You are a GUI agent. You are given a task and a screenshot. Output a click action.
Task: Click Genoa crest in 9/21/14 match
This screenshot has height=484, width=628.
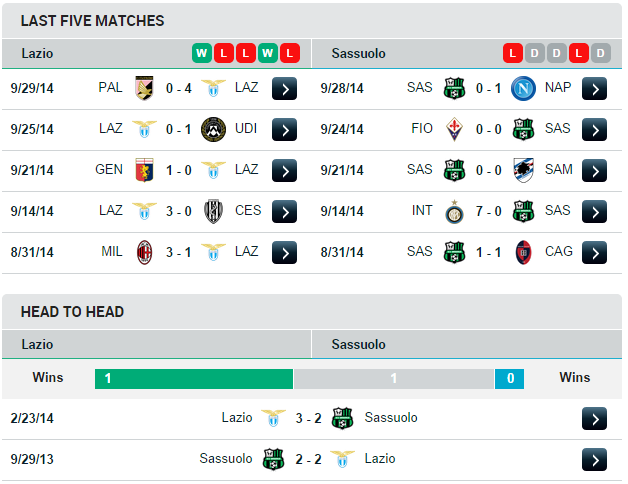coord(143,170)
